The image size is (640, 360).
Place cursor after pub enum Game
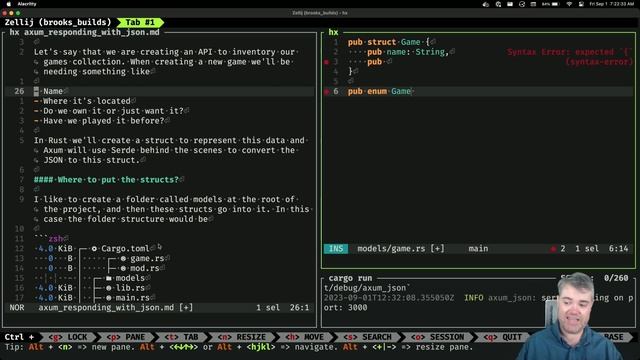click(x=413, y=91)
